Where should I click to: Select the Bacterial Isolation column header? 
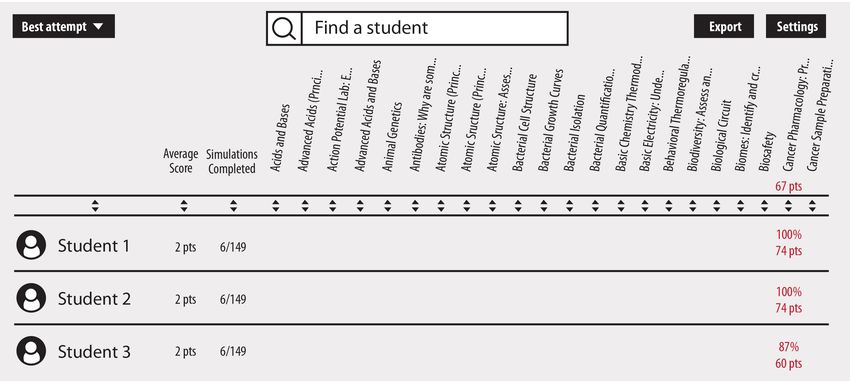(x=575, y=133)
